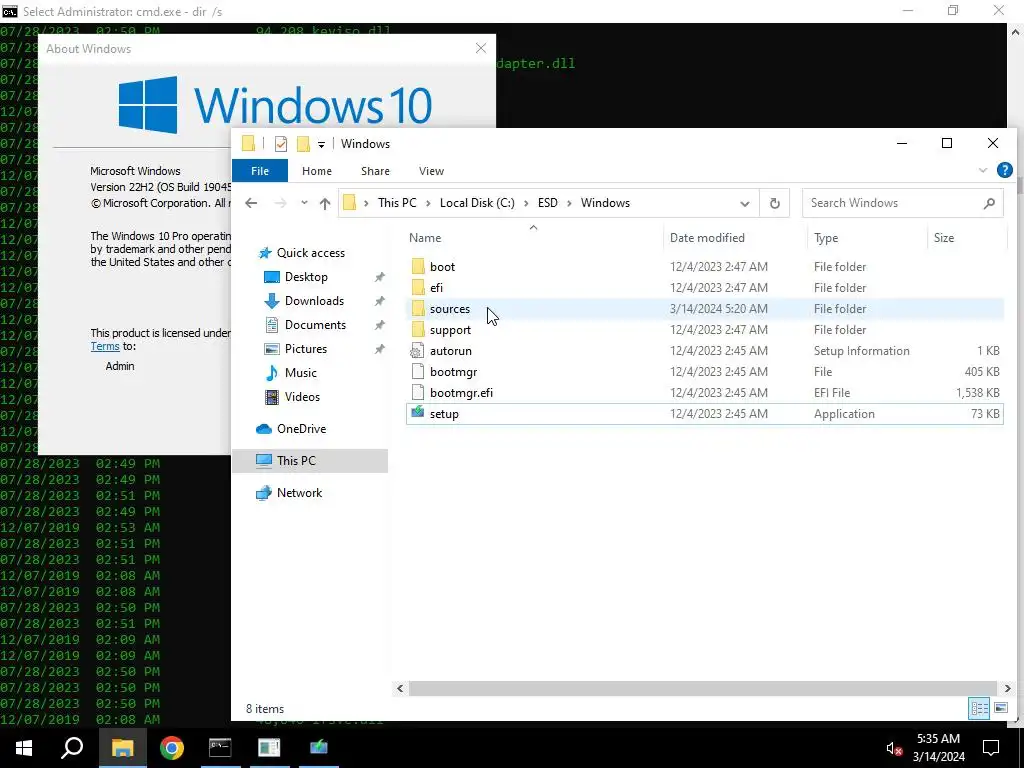
Task: Click the search magnifier icon in Explorer
Action: (x=989, y=203)
